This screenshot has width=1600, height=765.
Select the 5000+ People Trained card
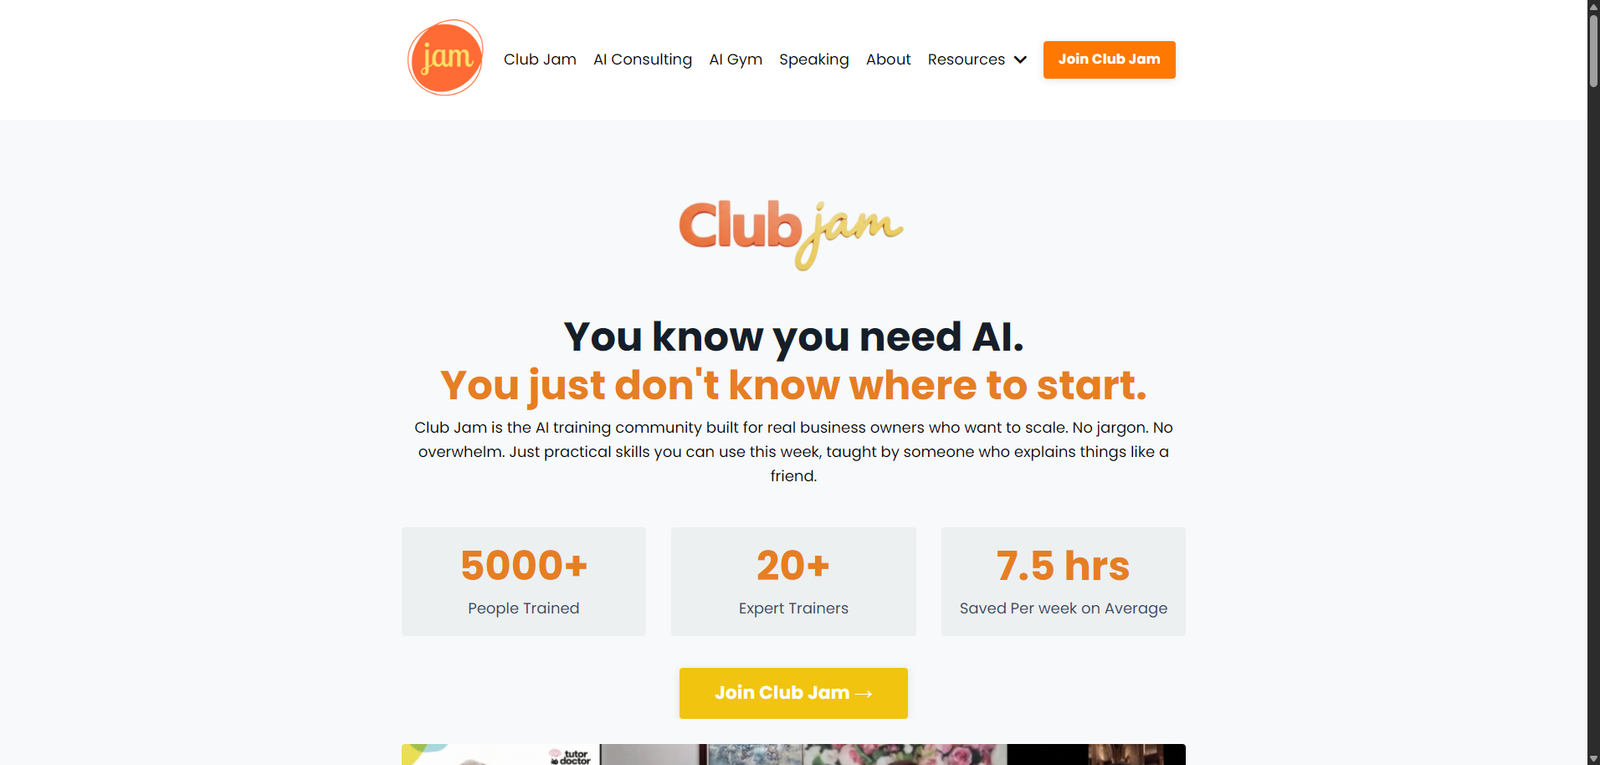[524, 581]
